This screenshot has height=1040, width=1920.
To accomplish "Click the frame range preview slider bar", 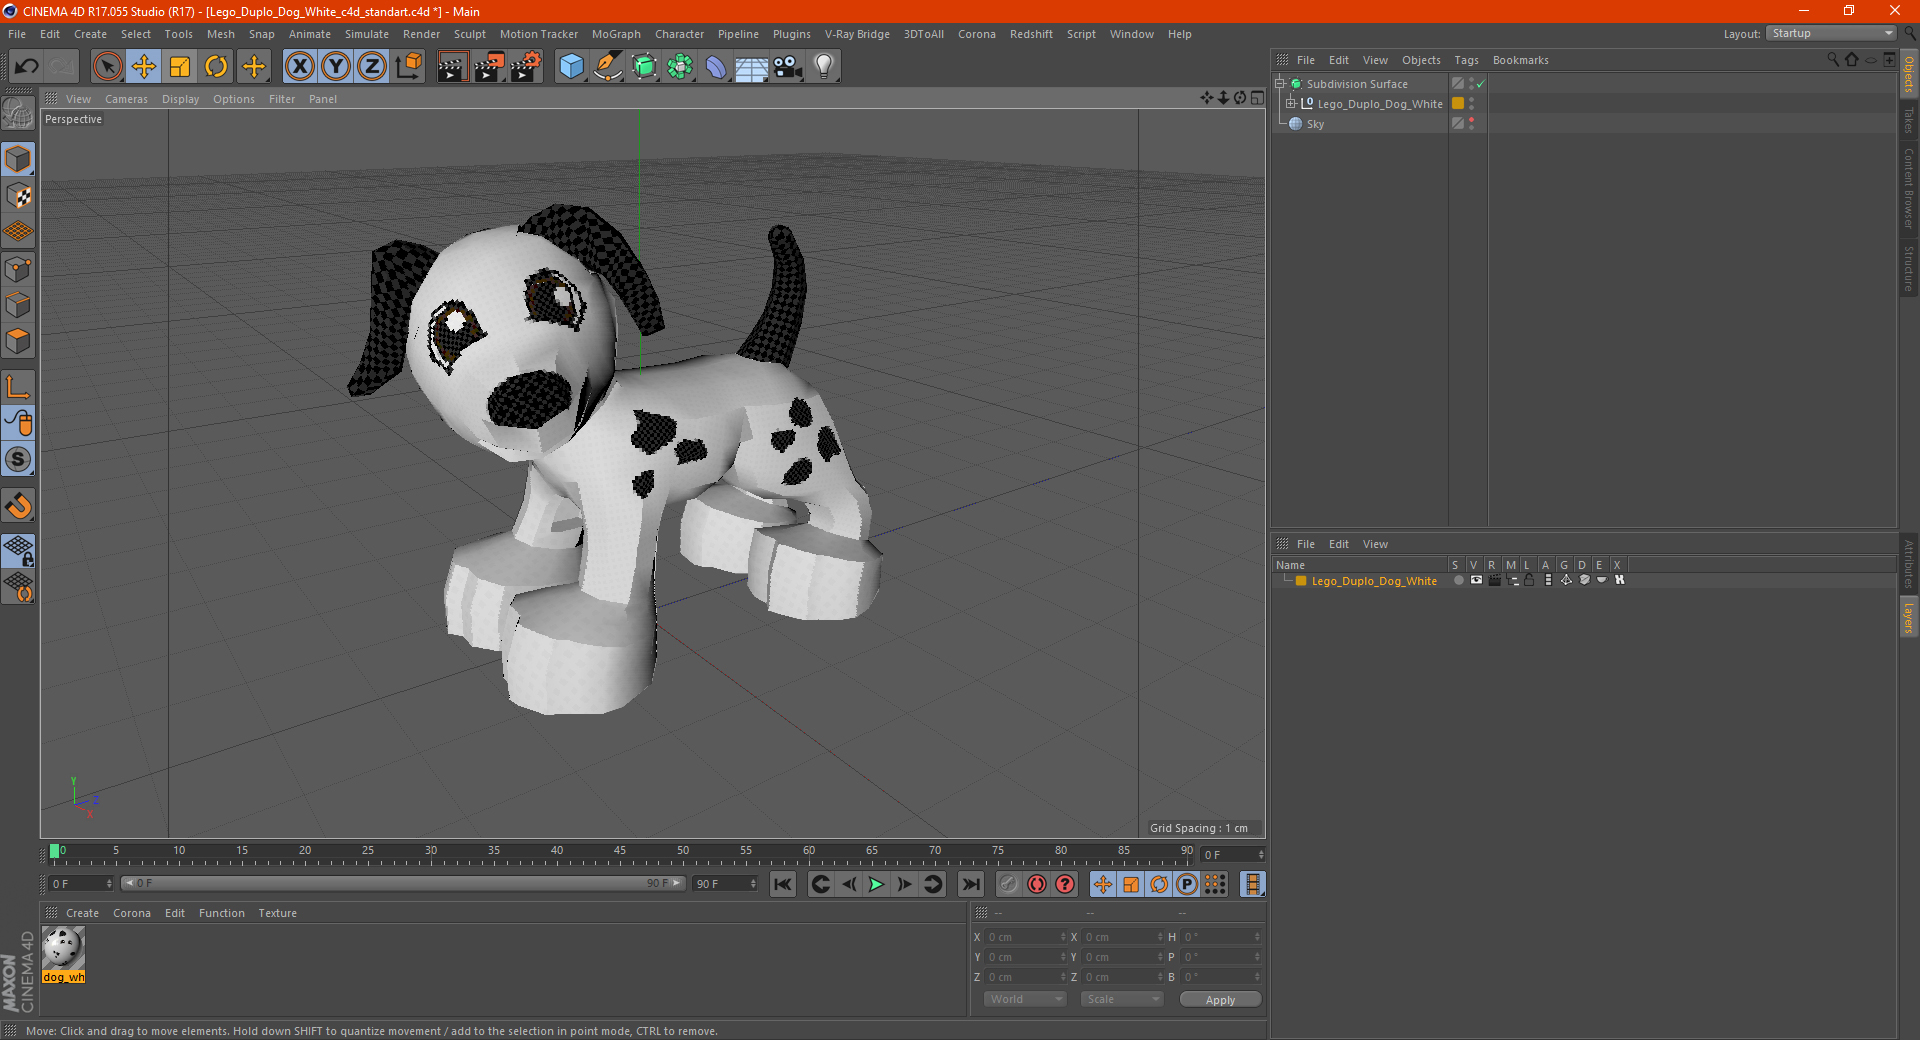I will pos(403,883).
